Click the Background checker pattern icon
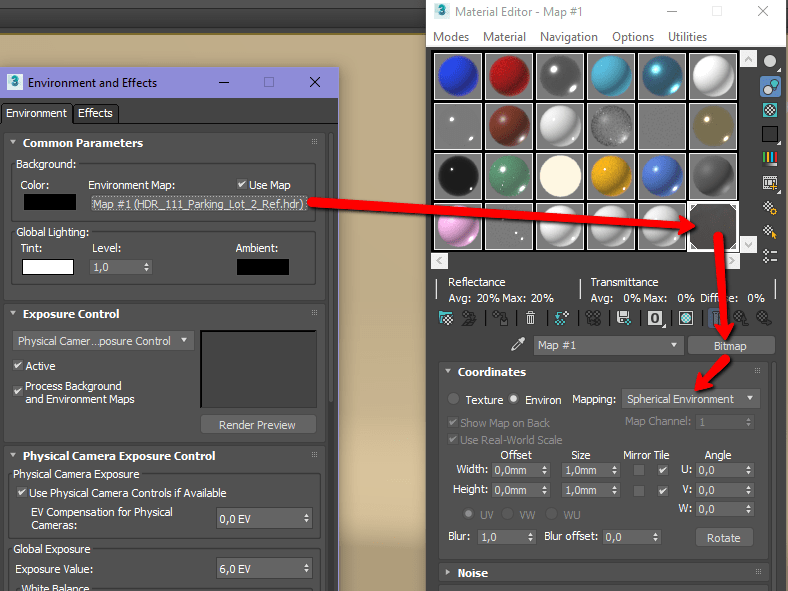The image size is (788, 591). coord(770,109)
